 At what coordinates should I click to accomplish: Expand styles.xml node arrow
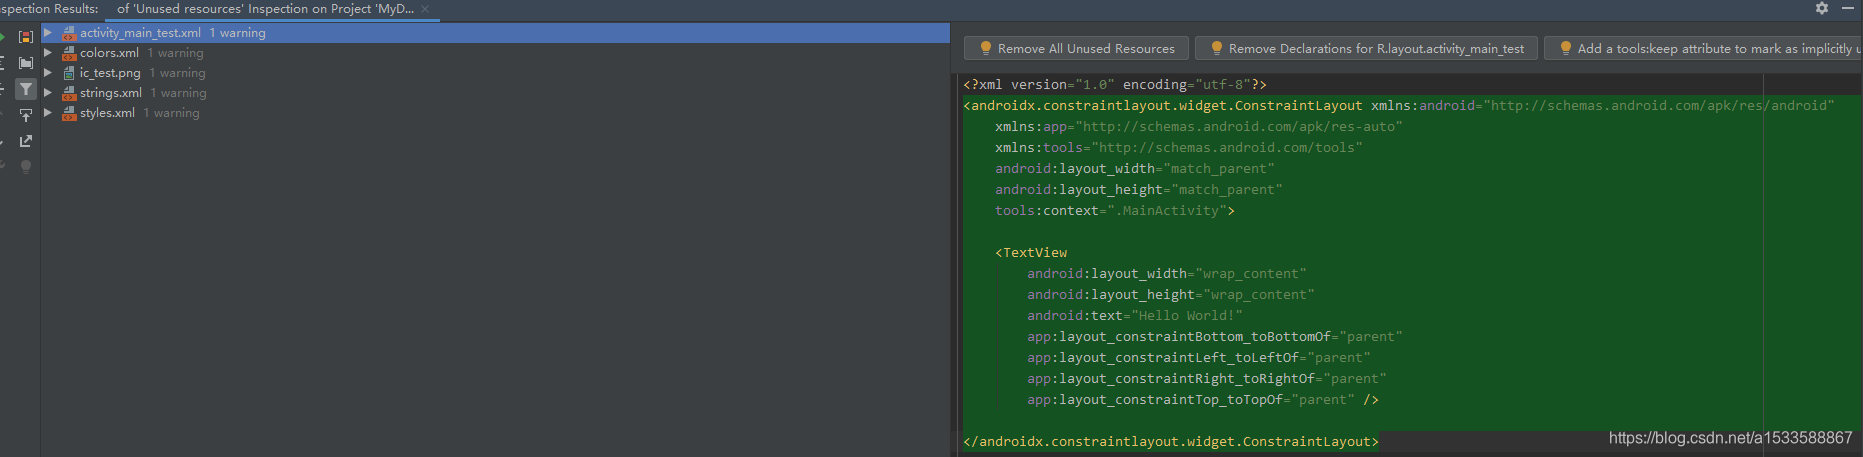click(x=47, y=113)
